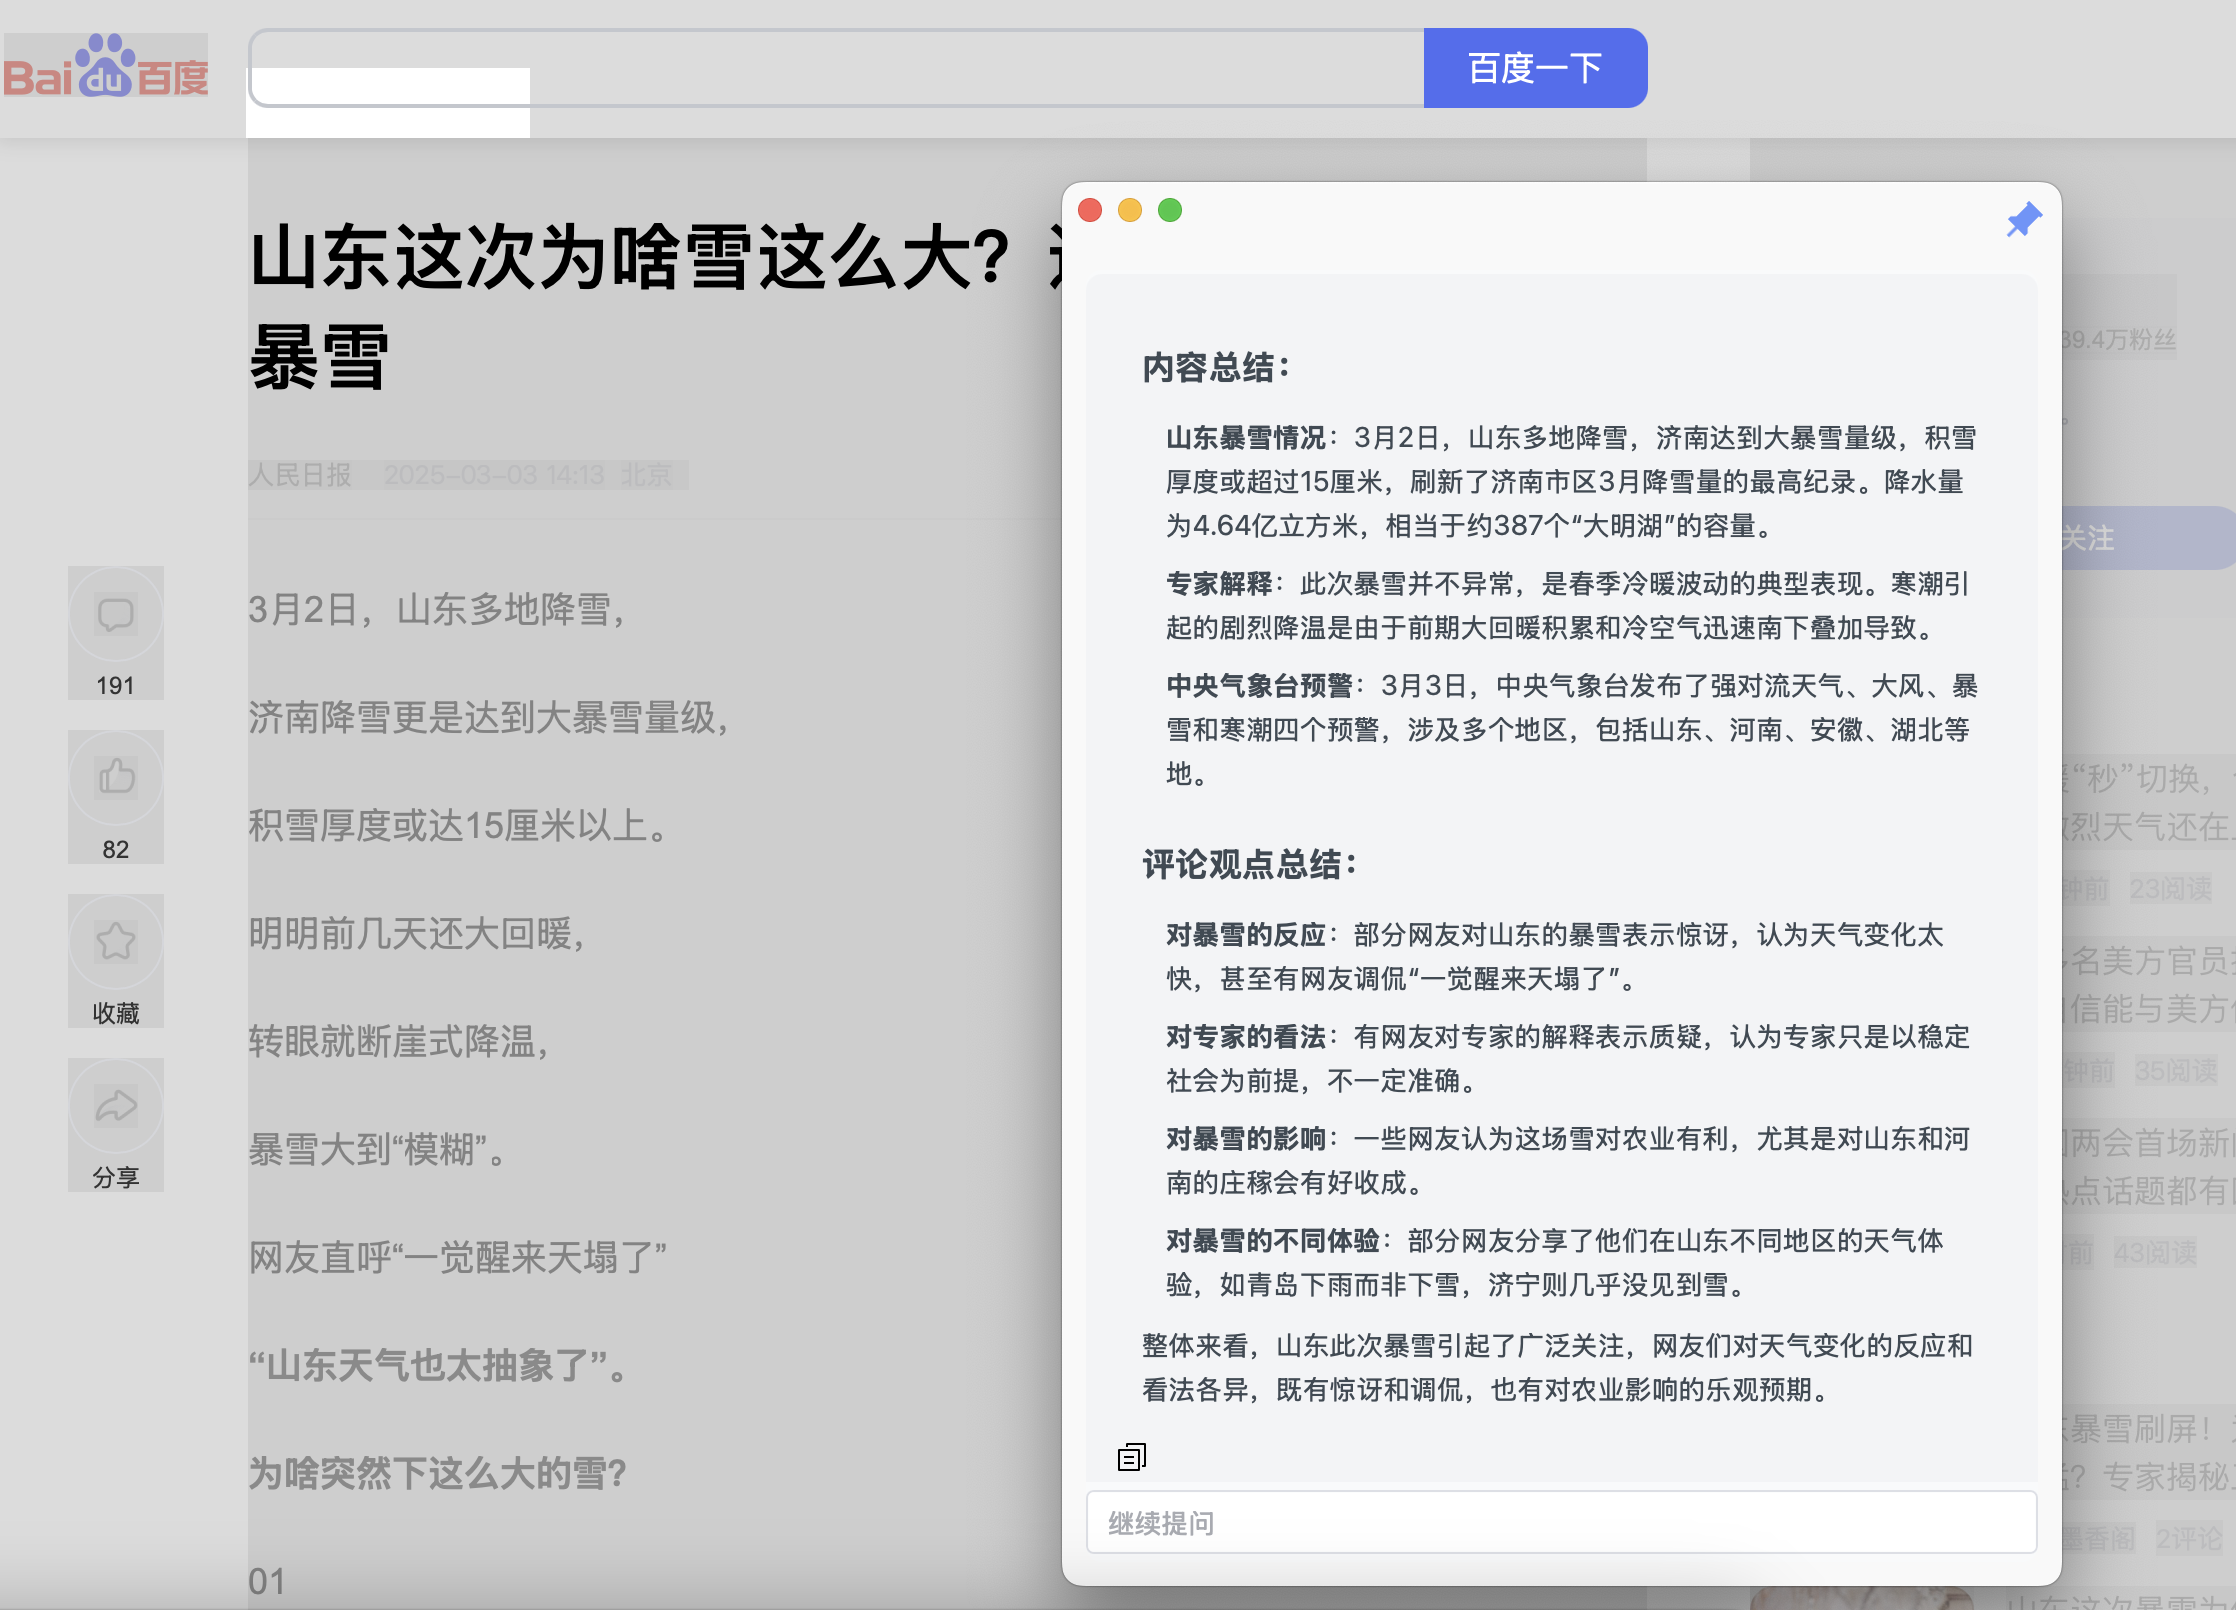The image size is (2236, 1610).
Task: Click the 继续提问 follow-up input field
Action: pyautogui.click(x=1561, y=1522)
